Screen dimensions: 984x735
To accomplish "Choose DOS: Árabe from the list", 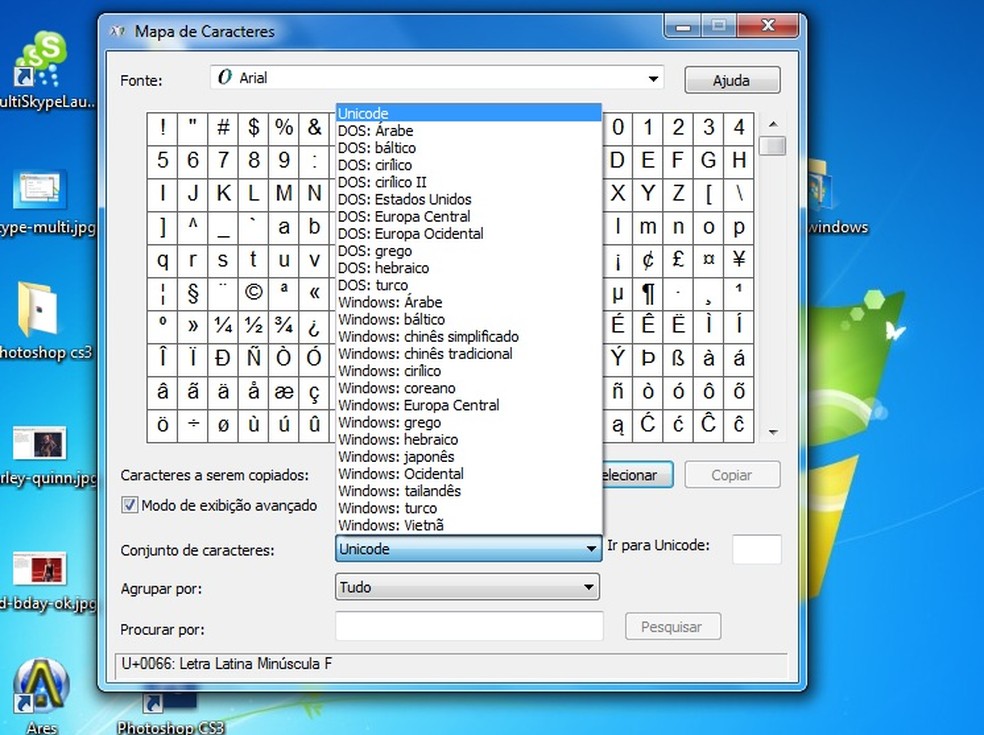I will tap(469, 131).
